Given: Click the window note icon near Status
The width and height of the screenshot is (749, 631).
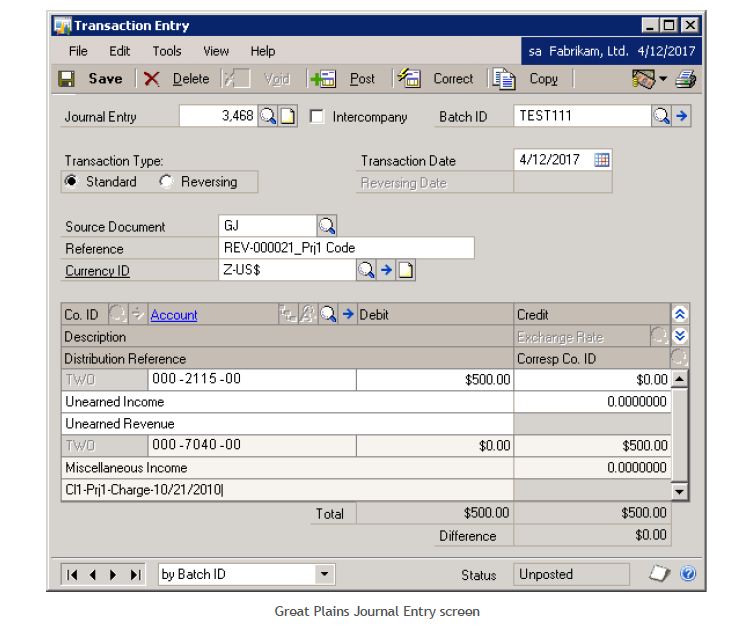Looking at the screenshot, I should click(659, 573).
